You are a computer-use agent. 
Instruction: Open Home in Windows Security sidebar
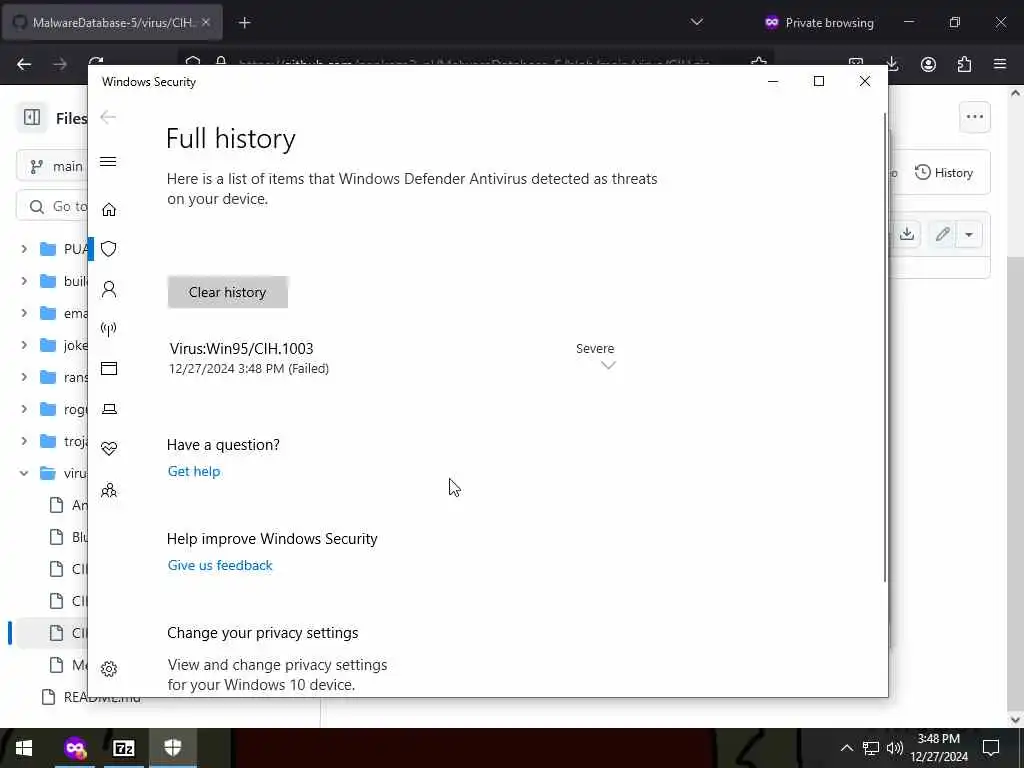tap(109, 210)
